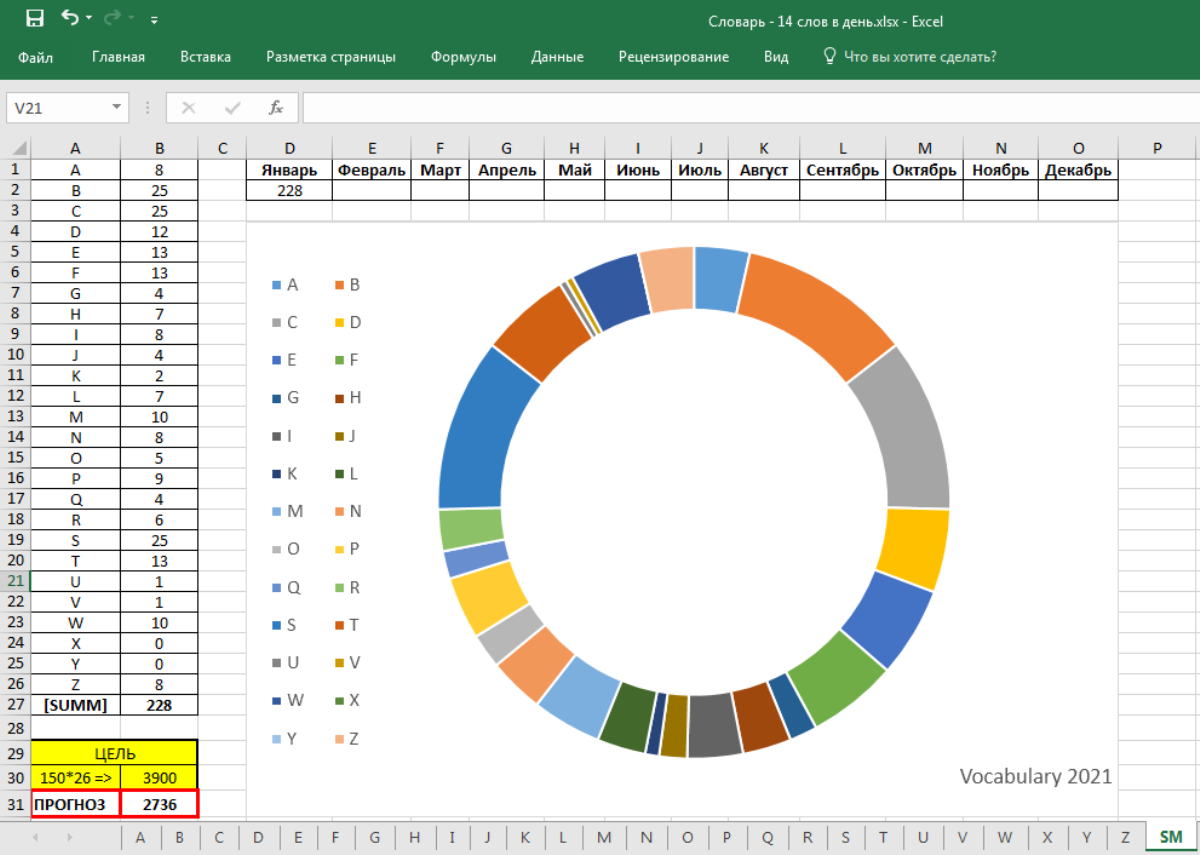Viewport: 1200px width, 855px height.
Task: Open Customize Quick Access Toolbar dropdown
Action: coord(153,19)
